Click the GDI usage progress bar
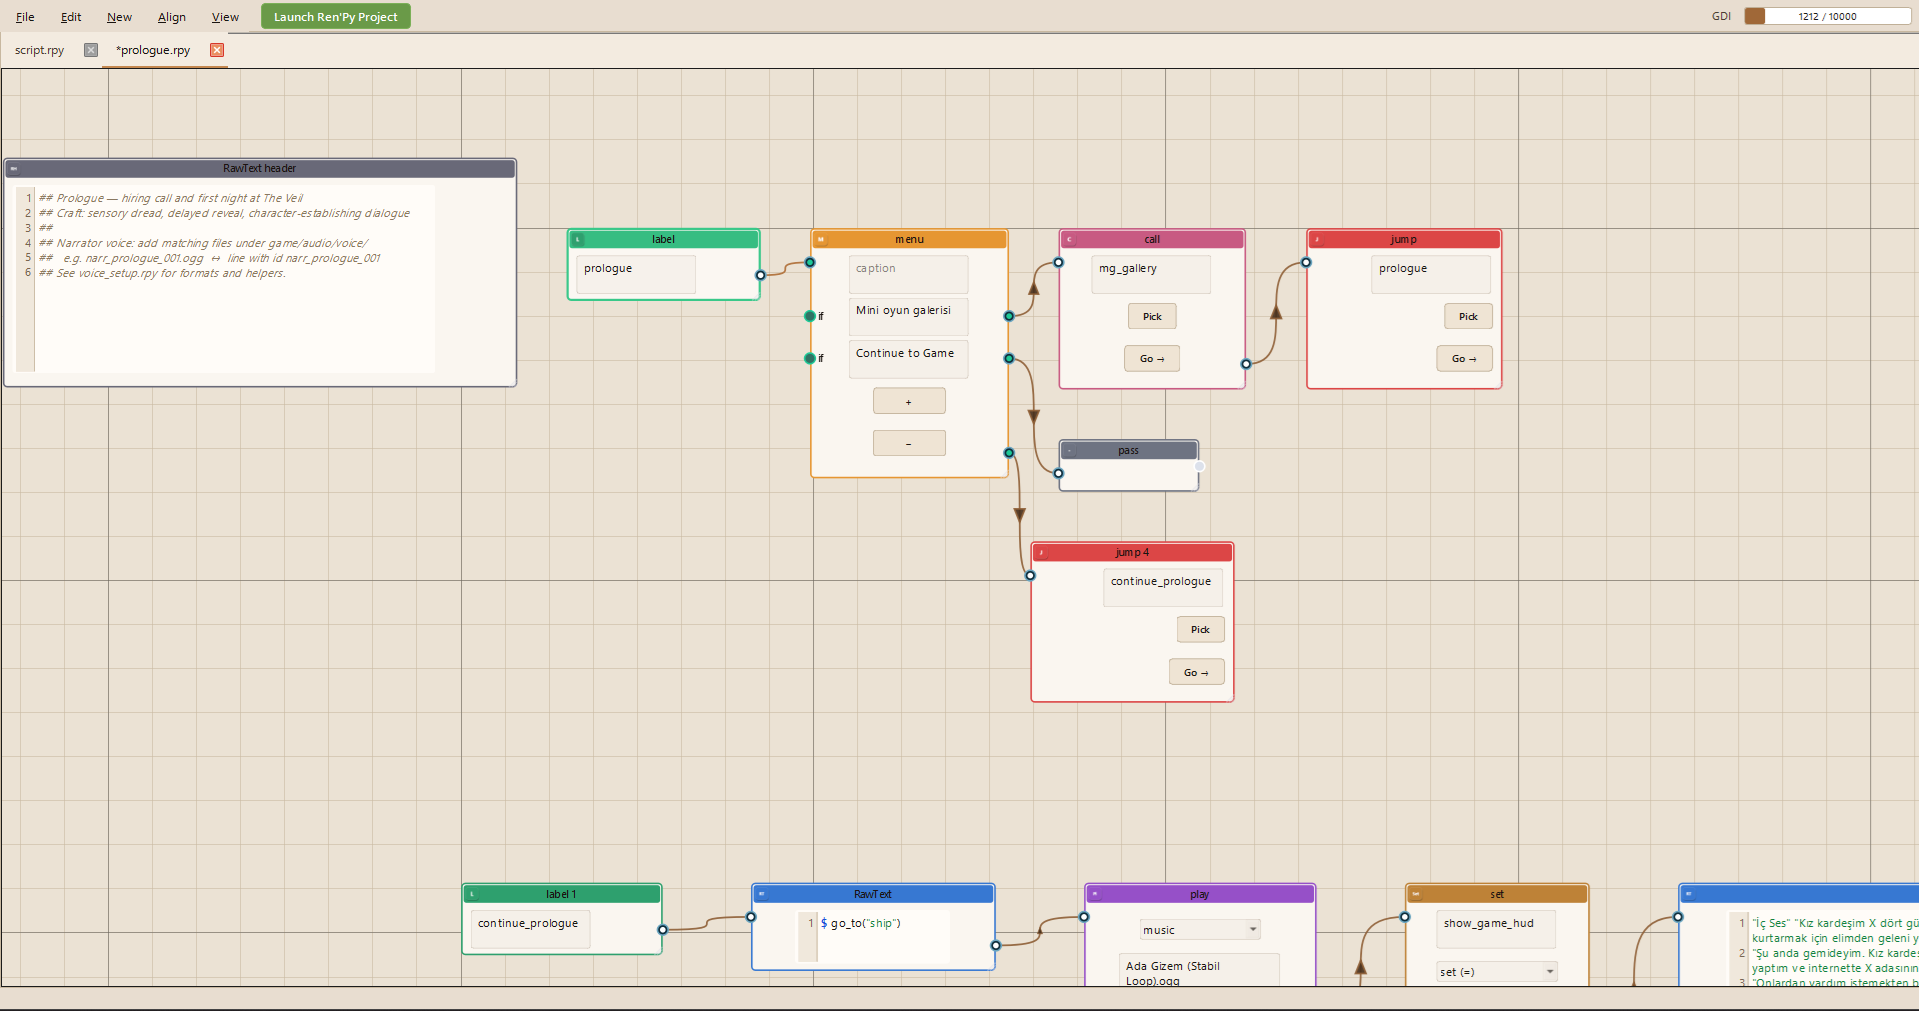Viewport: 1919px width, 1011px height. click(1827, 16)
